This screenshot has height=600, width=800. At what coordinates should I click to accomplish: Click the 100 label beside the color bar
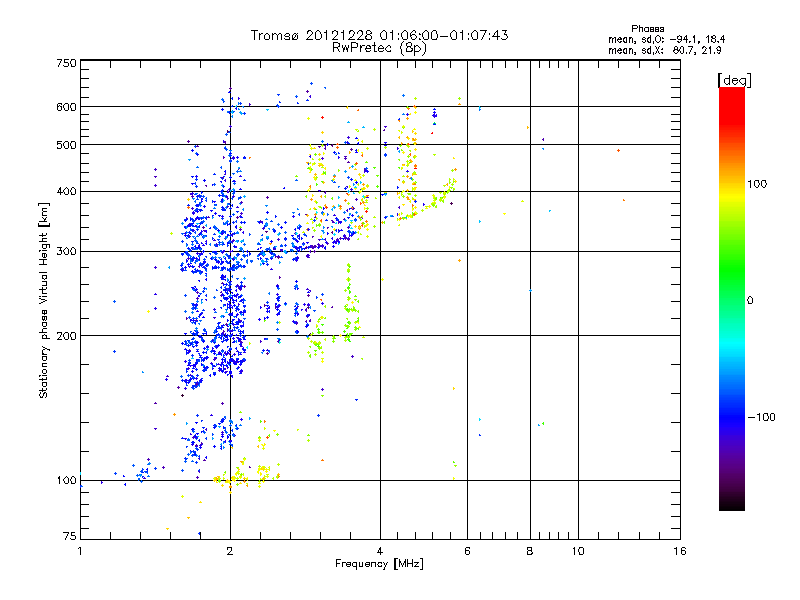pyautogui.click(x=757, y=184)
